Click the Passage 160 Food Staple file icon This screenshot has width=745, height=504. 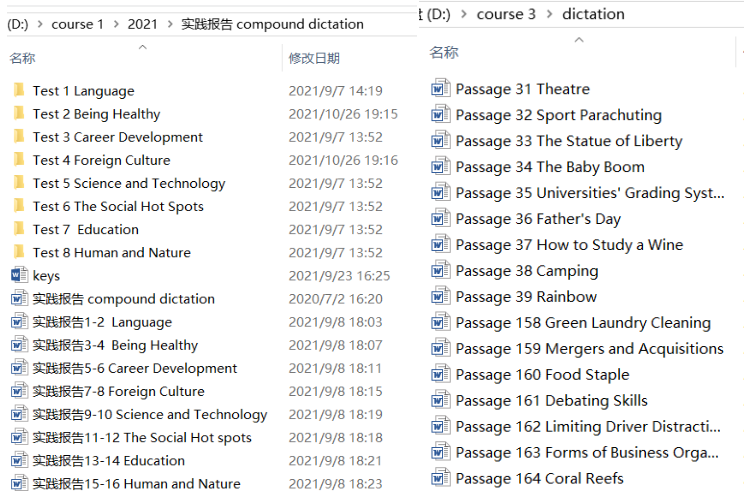440,374
